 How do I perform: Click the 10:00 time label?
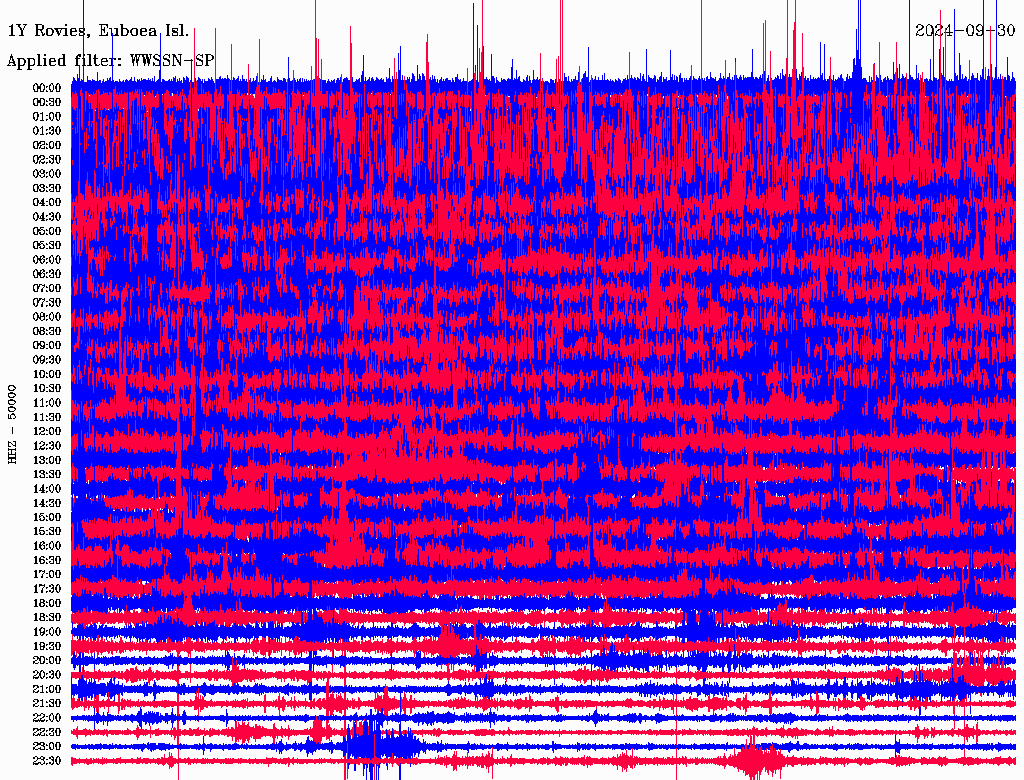(x=48, y=375)
